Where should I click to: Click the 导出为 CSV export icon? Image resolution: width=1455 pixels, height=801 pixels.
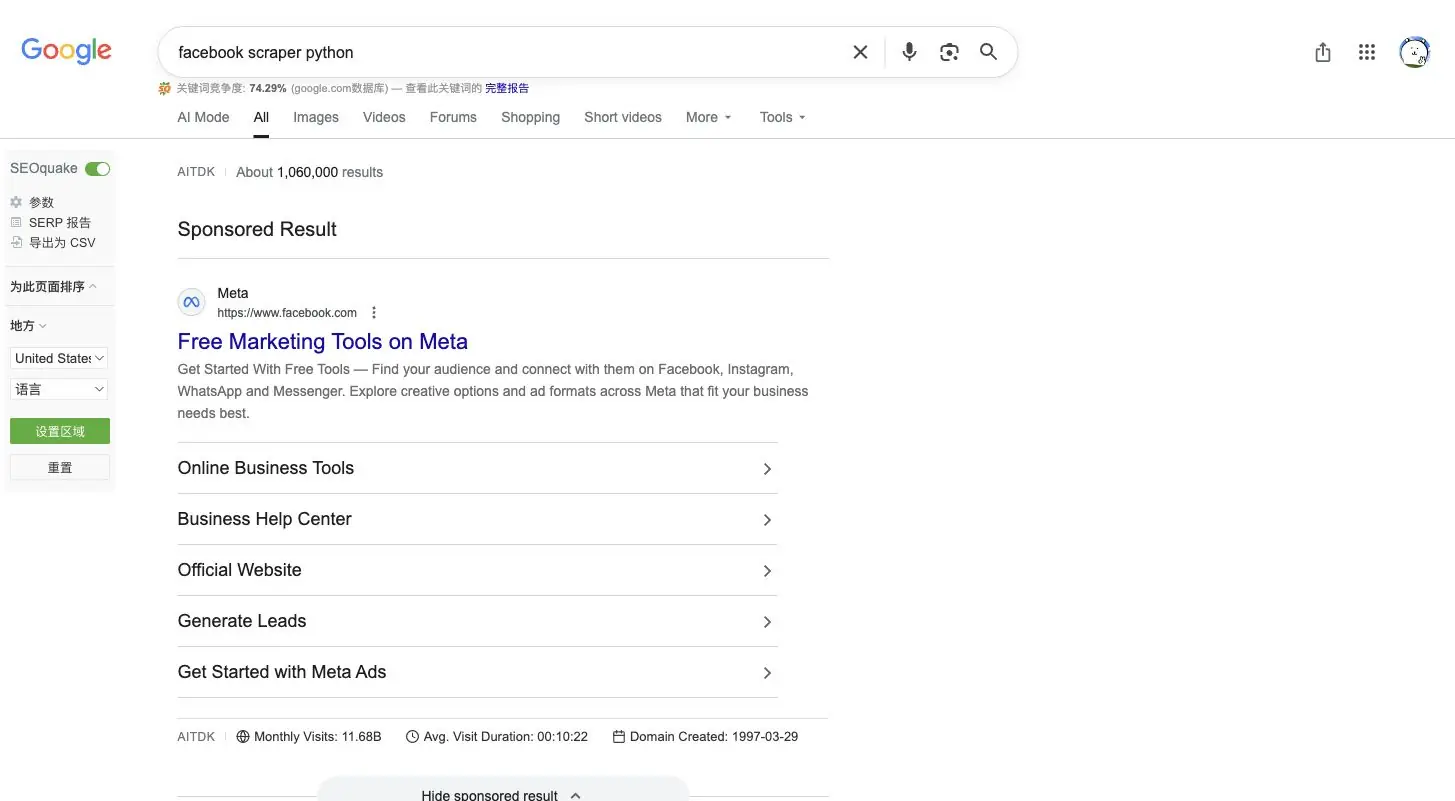[16, 242]
